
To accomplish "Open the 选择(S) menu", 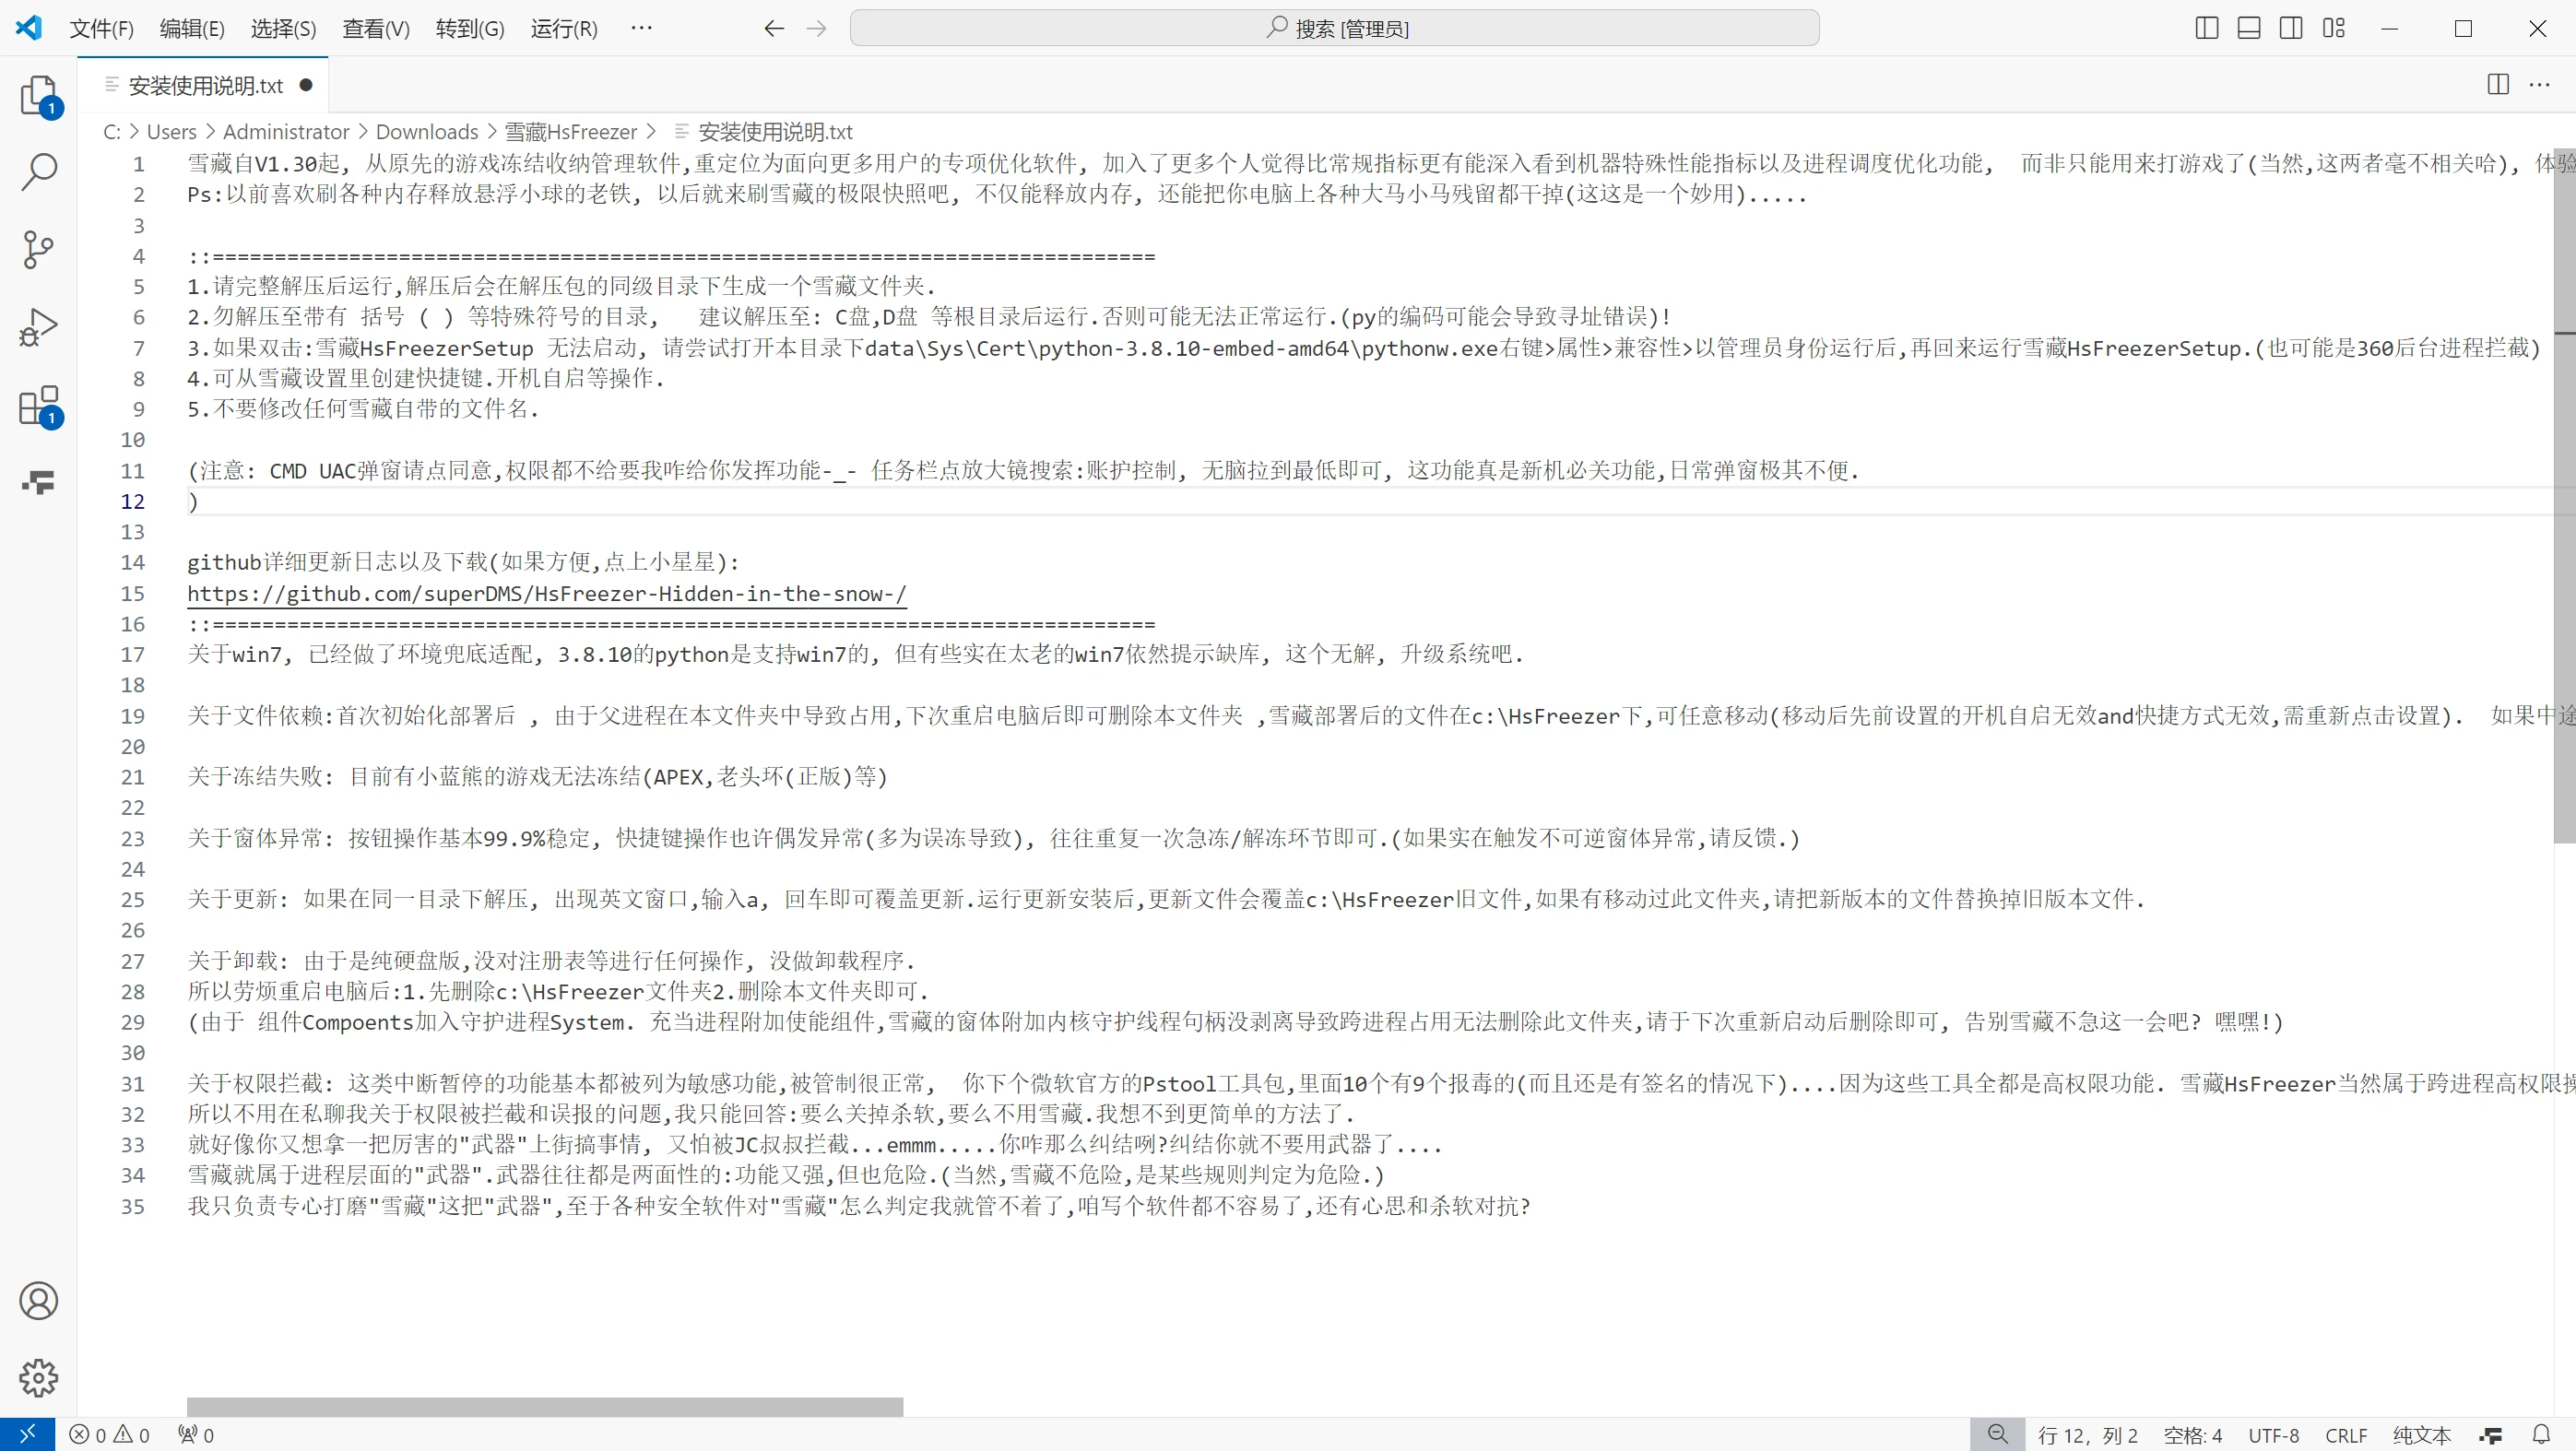I will [x=283, y=28].
